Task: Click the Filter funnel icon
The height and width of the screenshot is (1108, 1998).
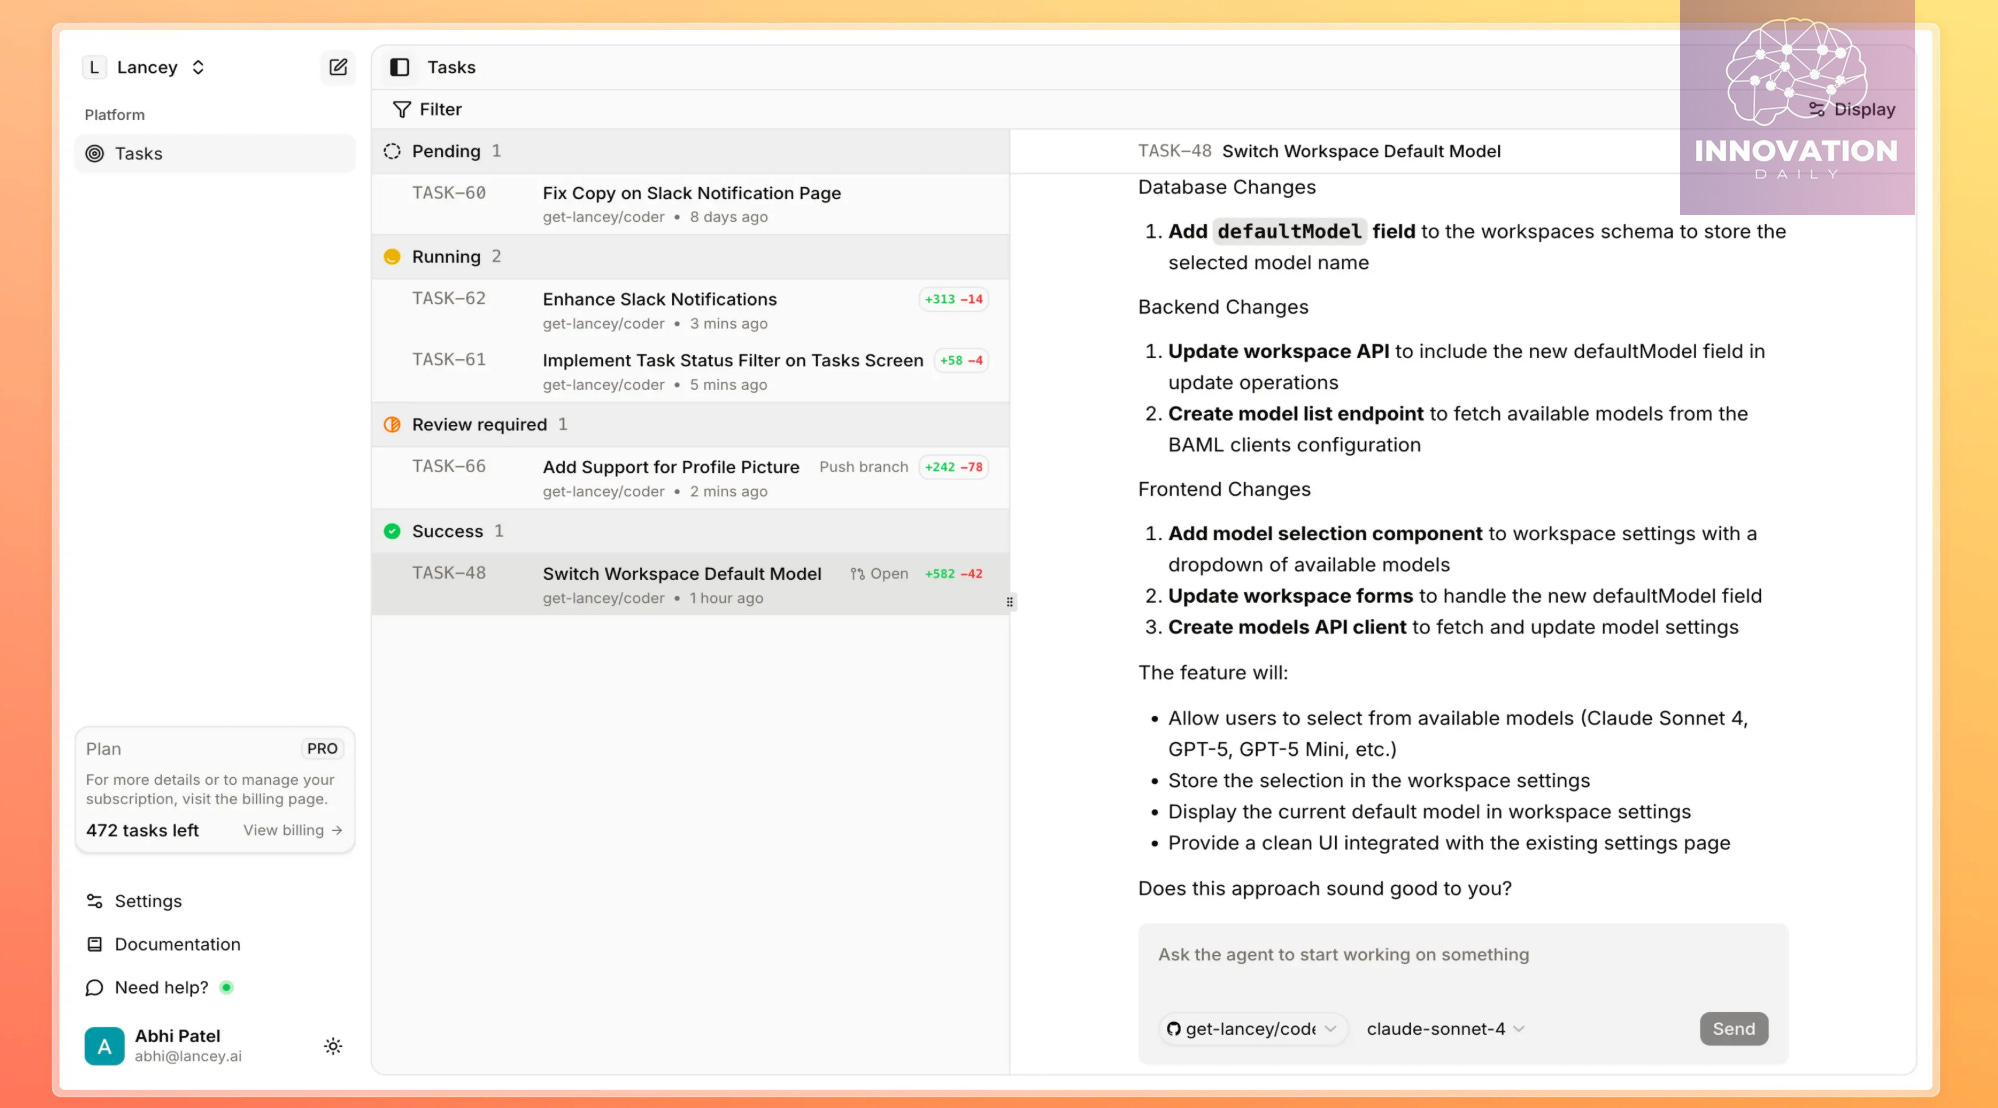Action: pos(402,109)
